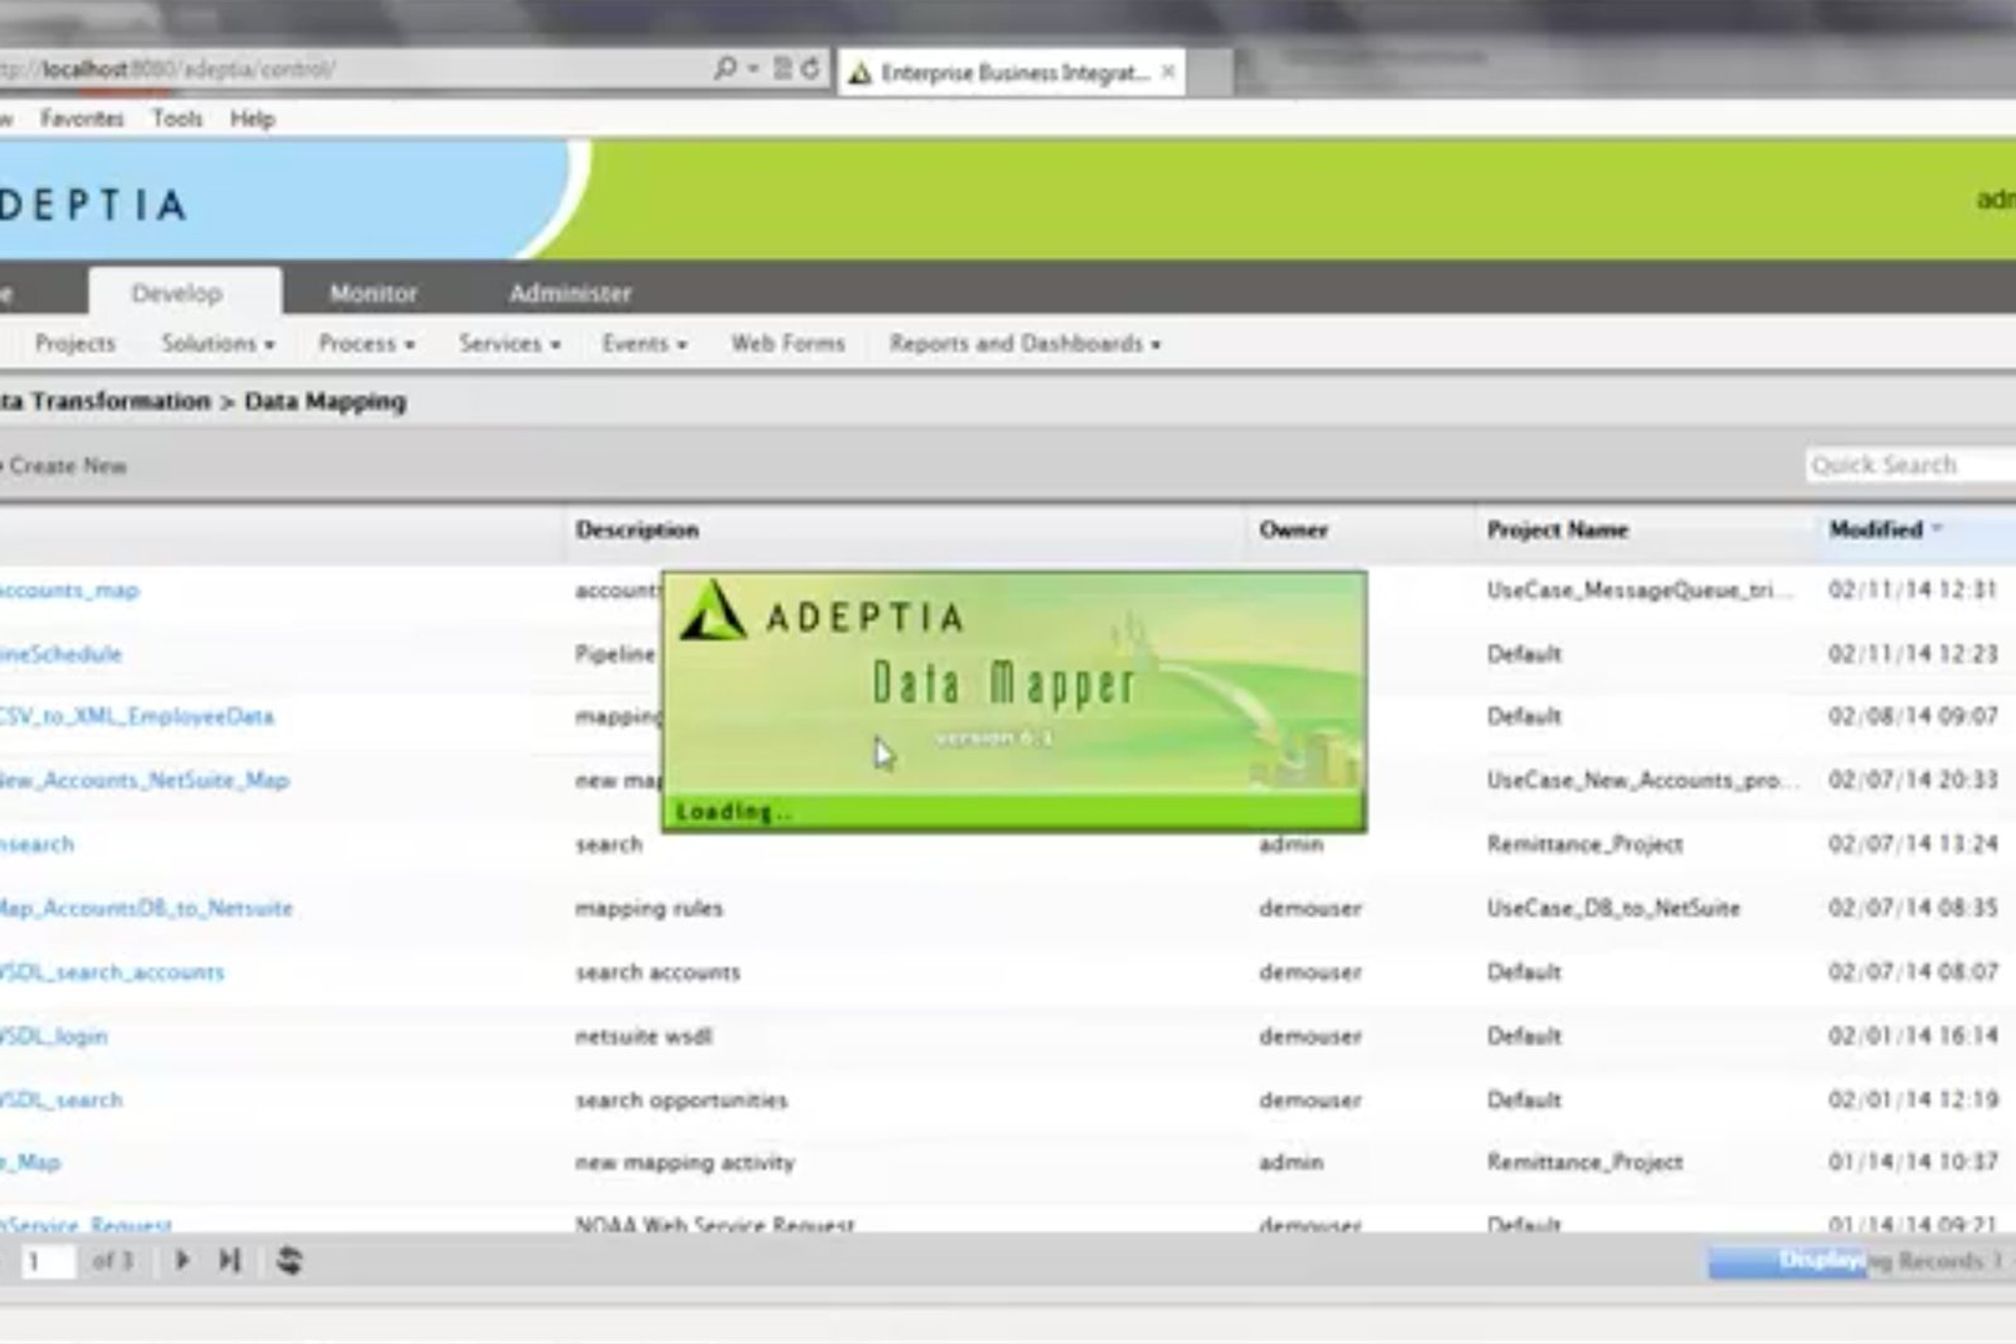The width and height of the screenshot is (2016, 1344).
Task: Expand the Services dropdown menu
Action: coord(508,344)
